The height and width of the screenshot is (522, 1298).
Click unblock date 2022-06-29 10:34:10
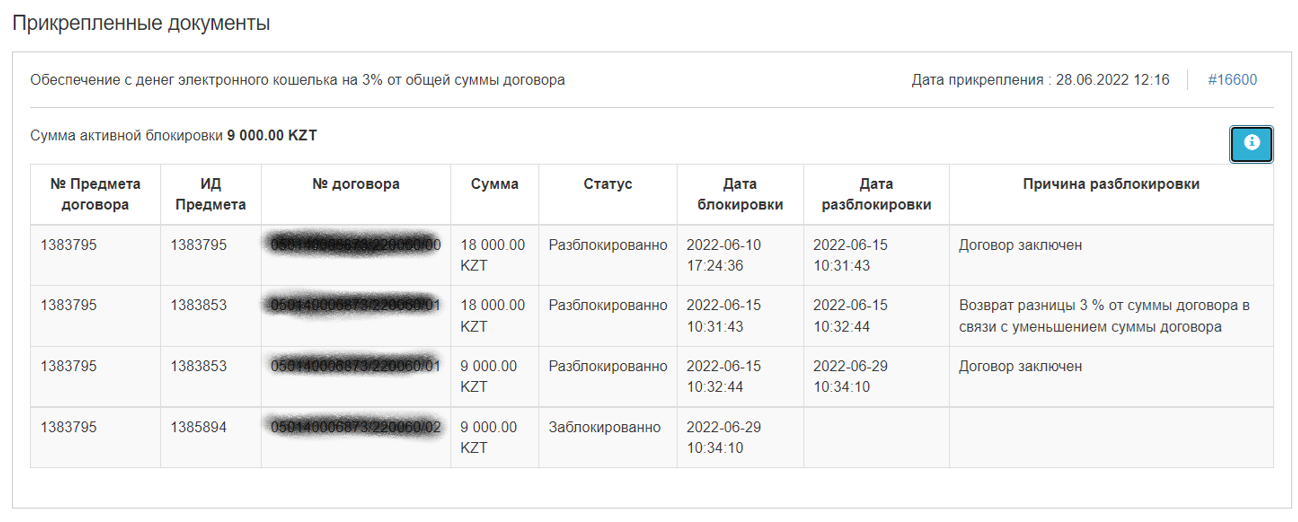(x=850, y=376)
